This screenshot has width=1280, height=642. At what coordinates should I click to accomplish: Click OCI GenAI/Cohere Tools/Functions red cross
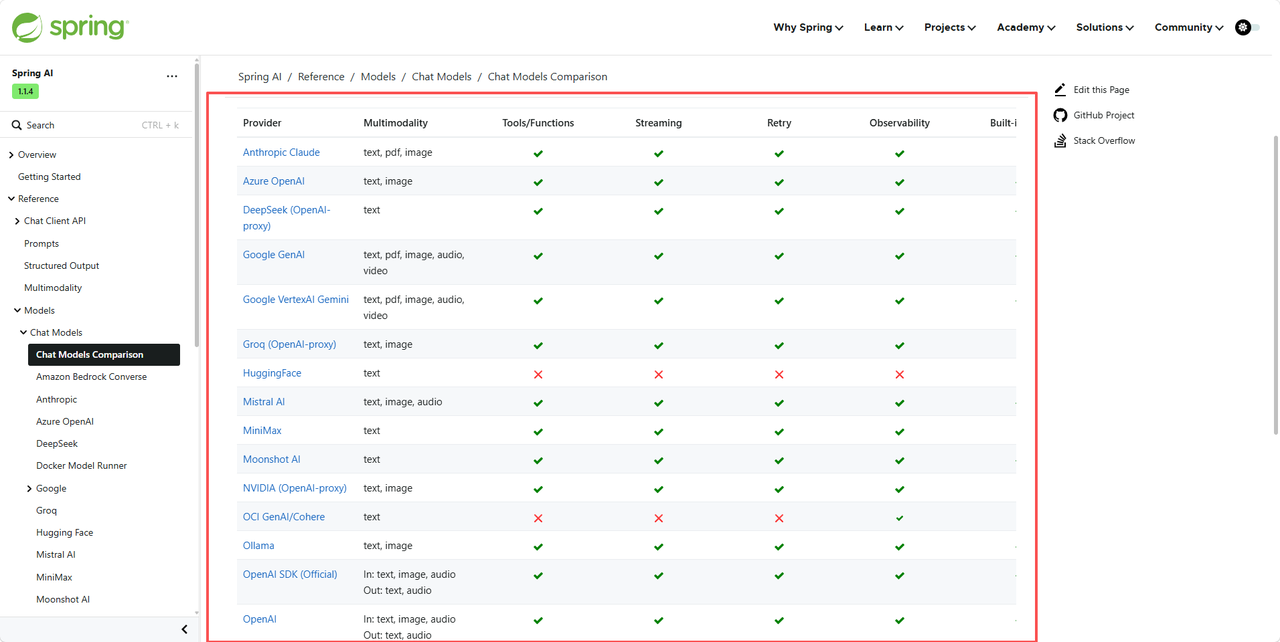pyautogui.click(x=538, y=519)
